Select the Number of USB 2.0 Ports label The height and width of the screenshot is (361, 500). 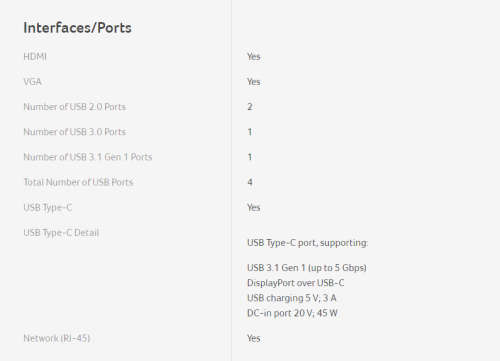75,107
